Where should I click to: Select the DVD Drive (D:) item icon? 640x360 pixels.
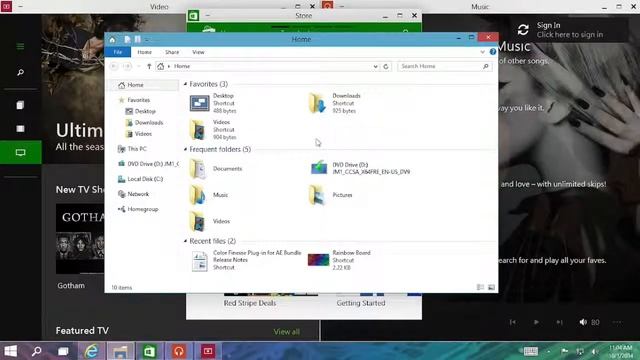pyautogui.click(x=319, y=168)
